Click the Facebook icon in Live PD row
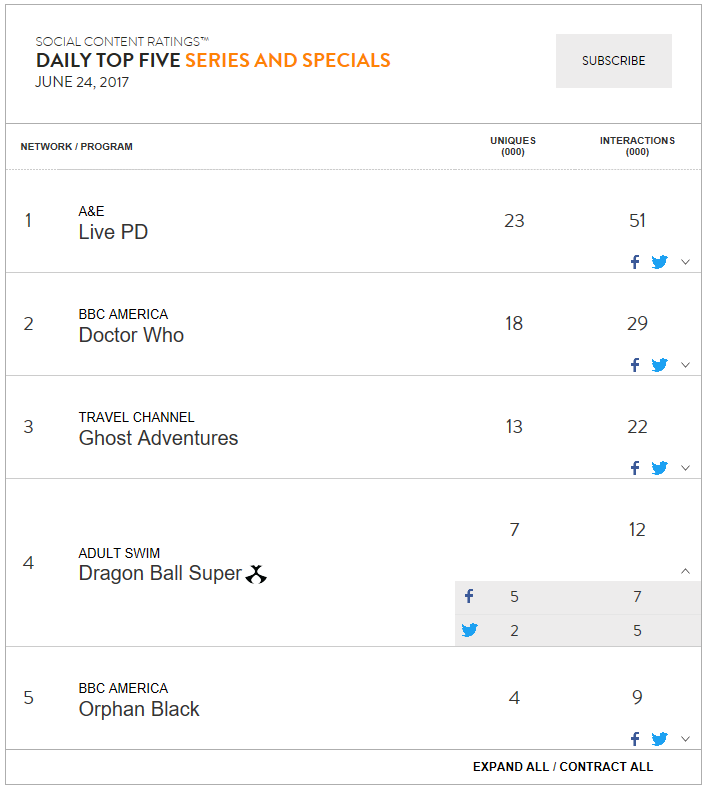 pyautogui.click(x=635, y=262)
